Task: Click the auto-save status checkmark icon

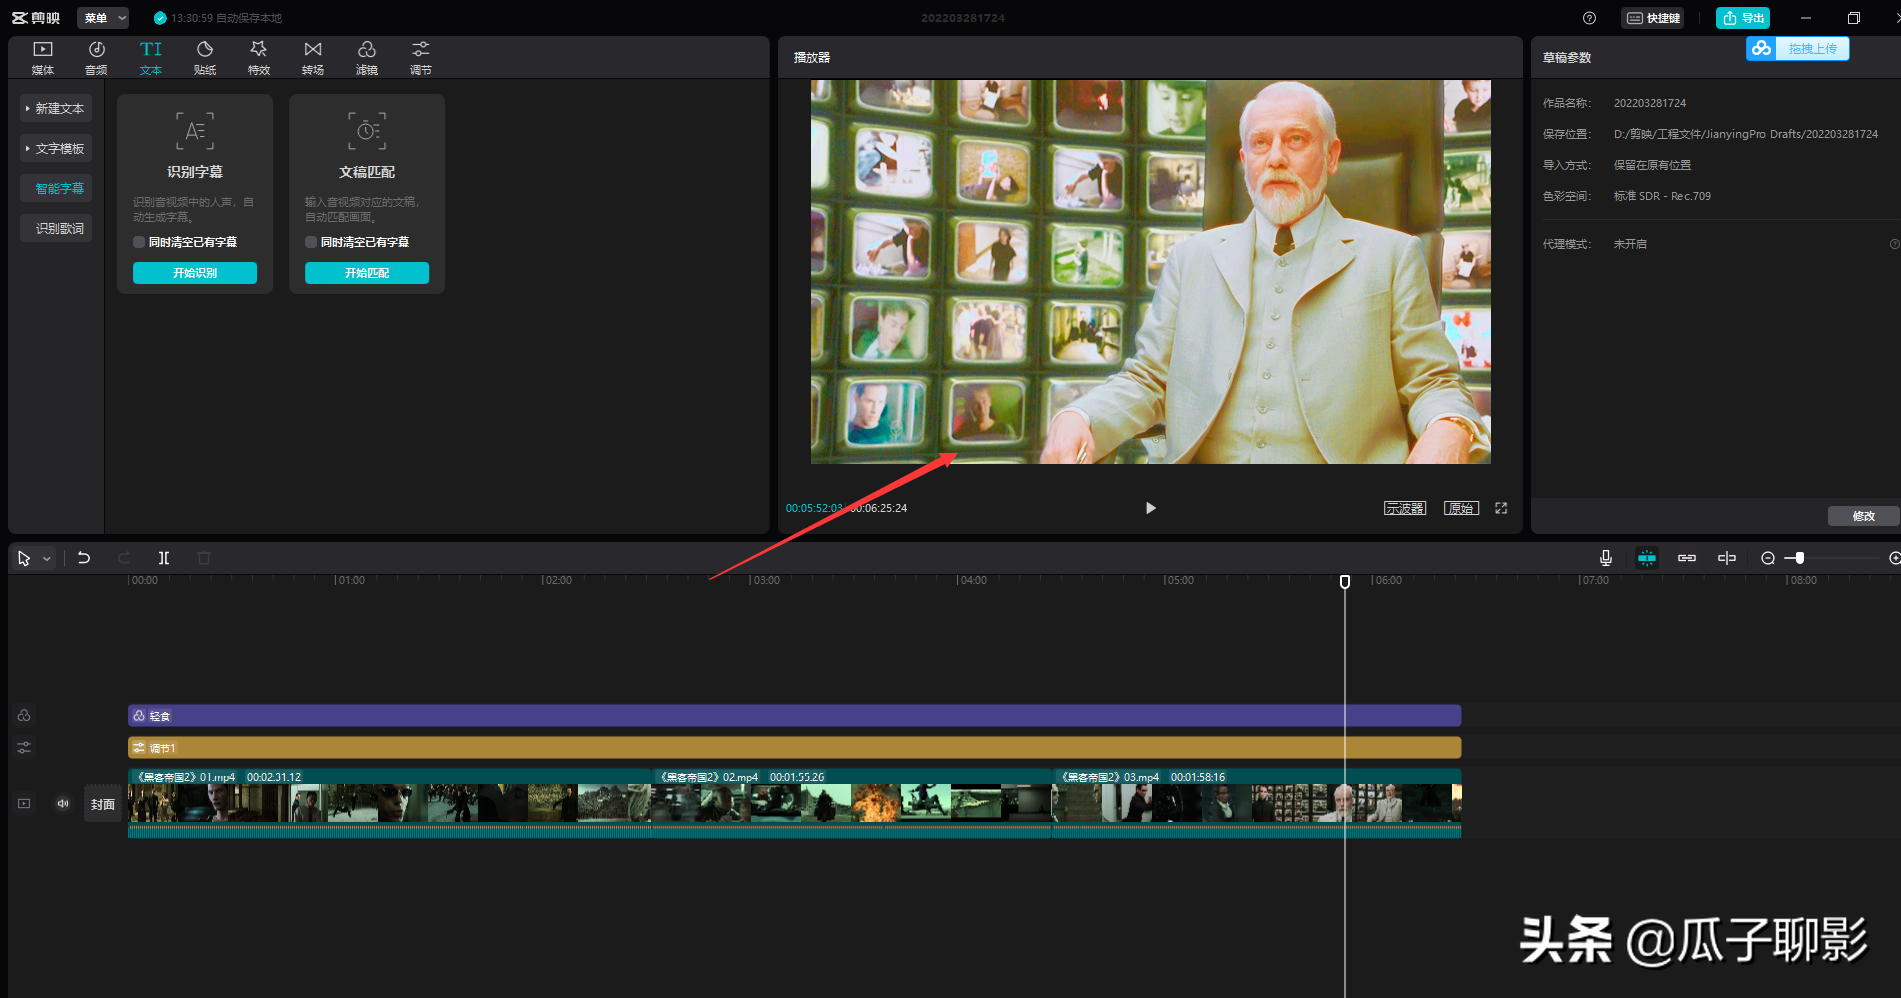Action: click(x=160, y=18)
